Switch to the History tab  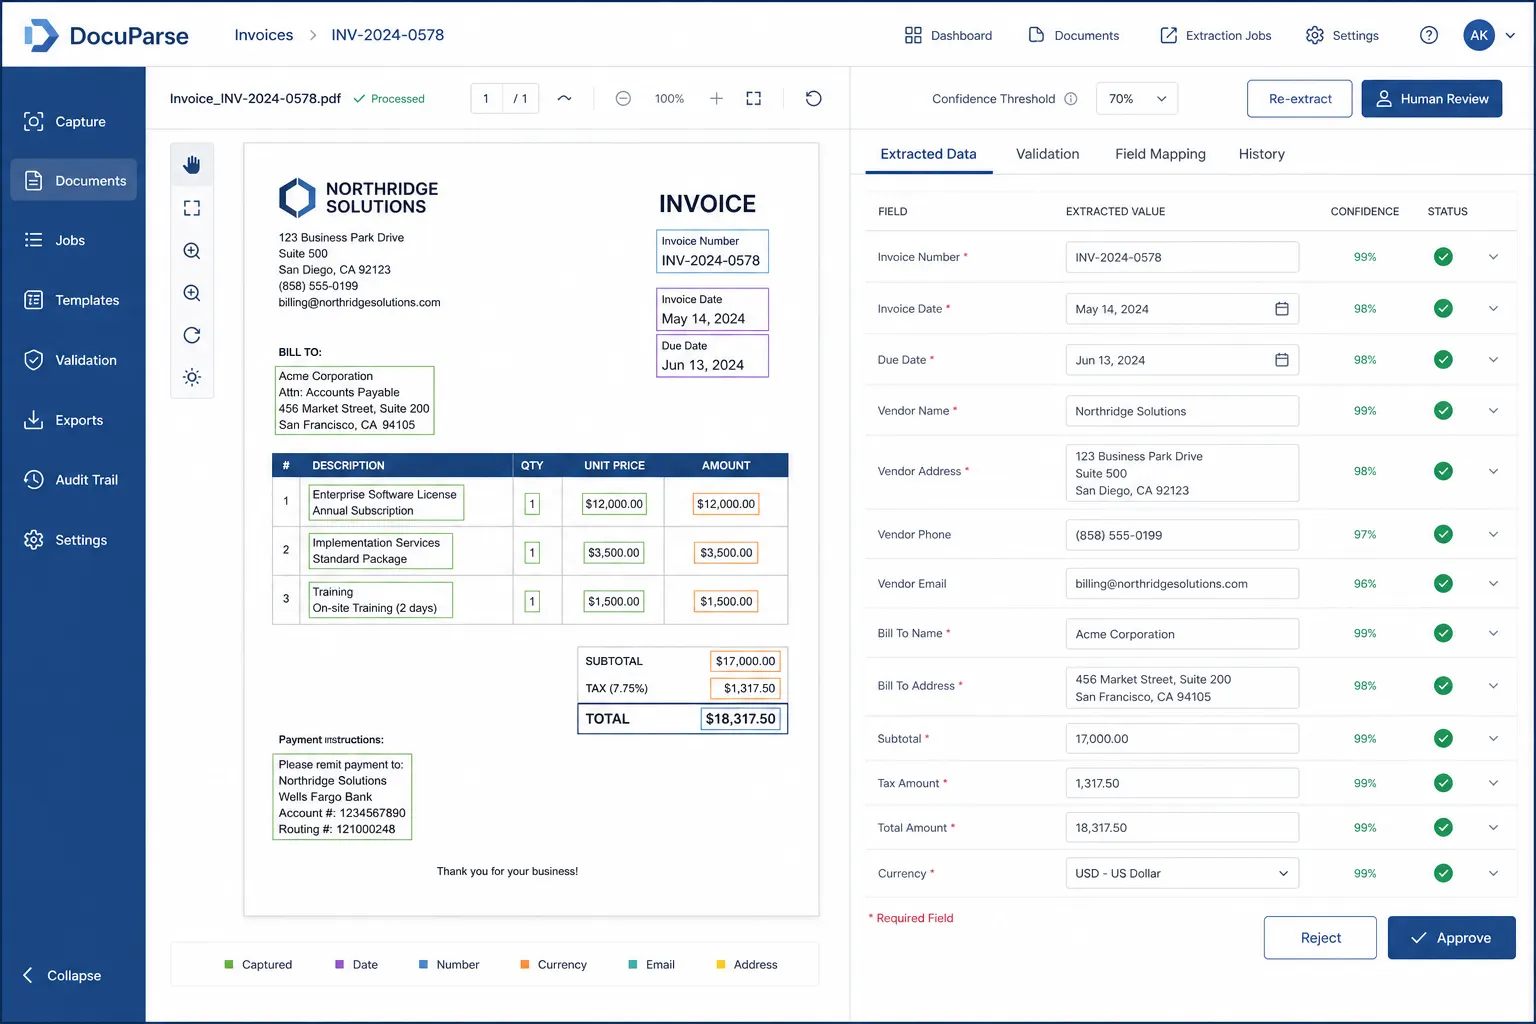point(1261,154)
